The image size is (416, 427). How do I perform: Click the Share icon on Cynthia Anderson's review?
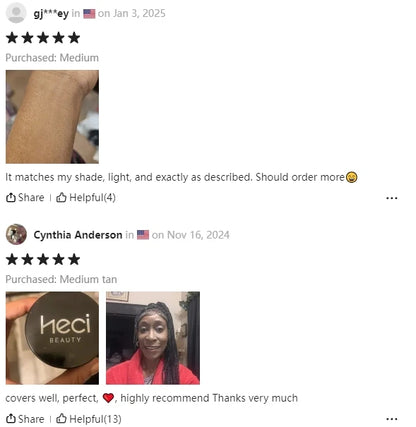click(11, 419)
